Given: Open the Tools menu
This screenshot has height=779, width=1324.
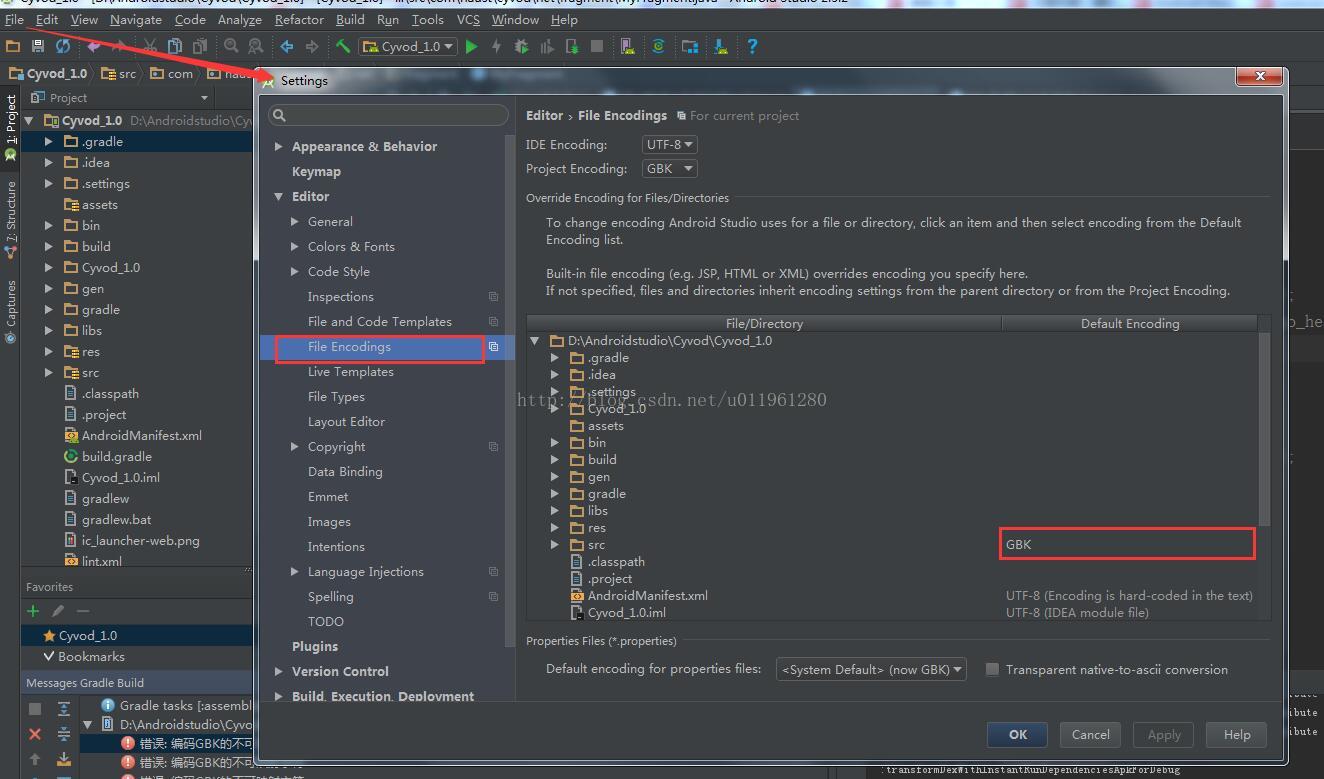Looking at the screenshot, I should point(427,19).
